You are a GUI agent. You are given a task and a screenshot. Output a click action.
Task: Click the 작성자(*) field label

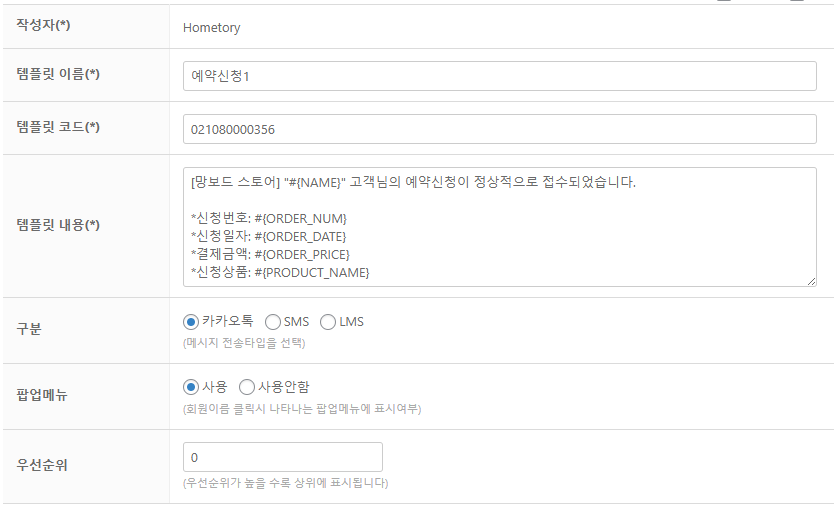pos(43,25)
